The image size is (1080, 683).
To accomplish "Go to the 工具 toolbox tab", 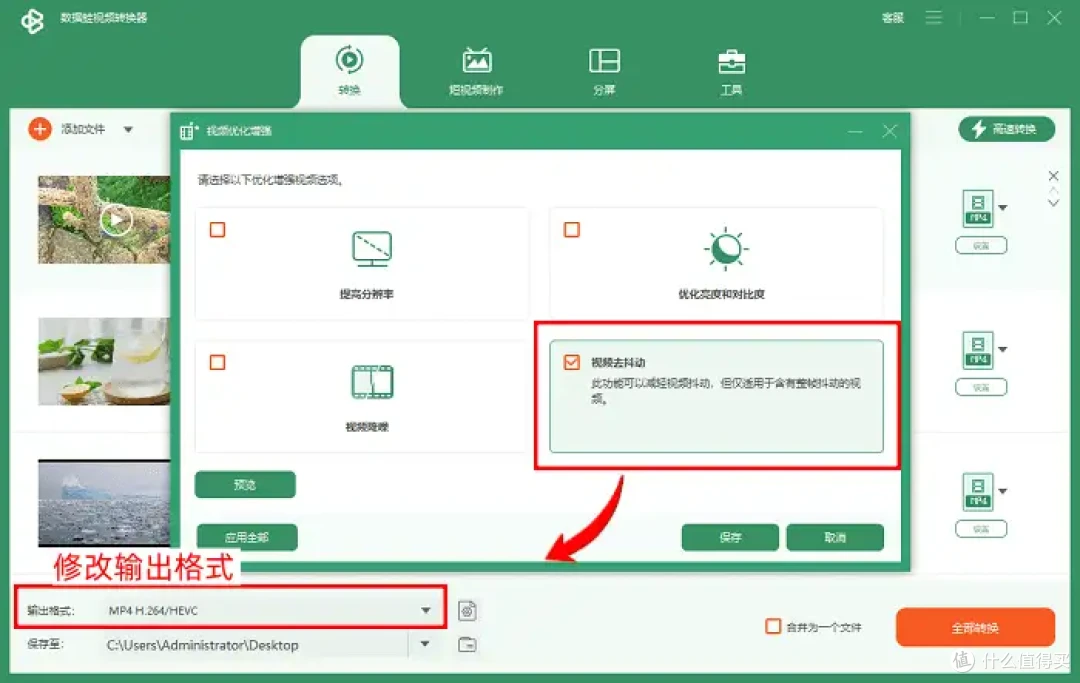I will 731,71.
